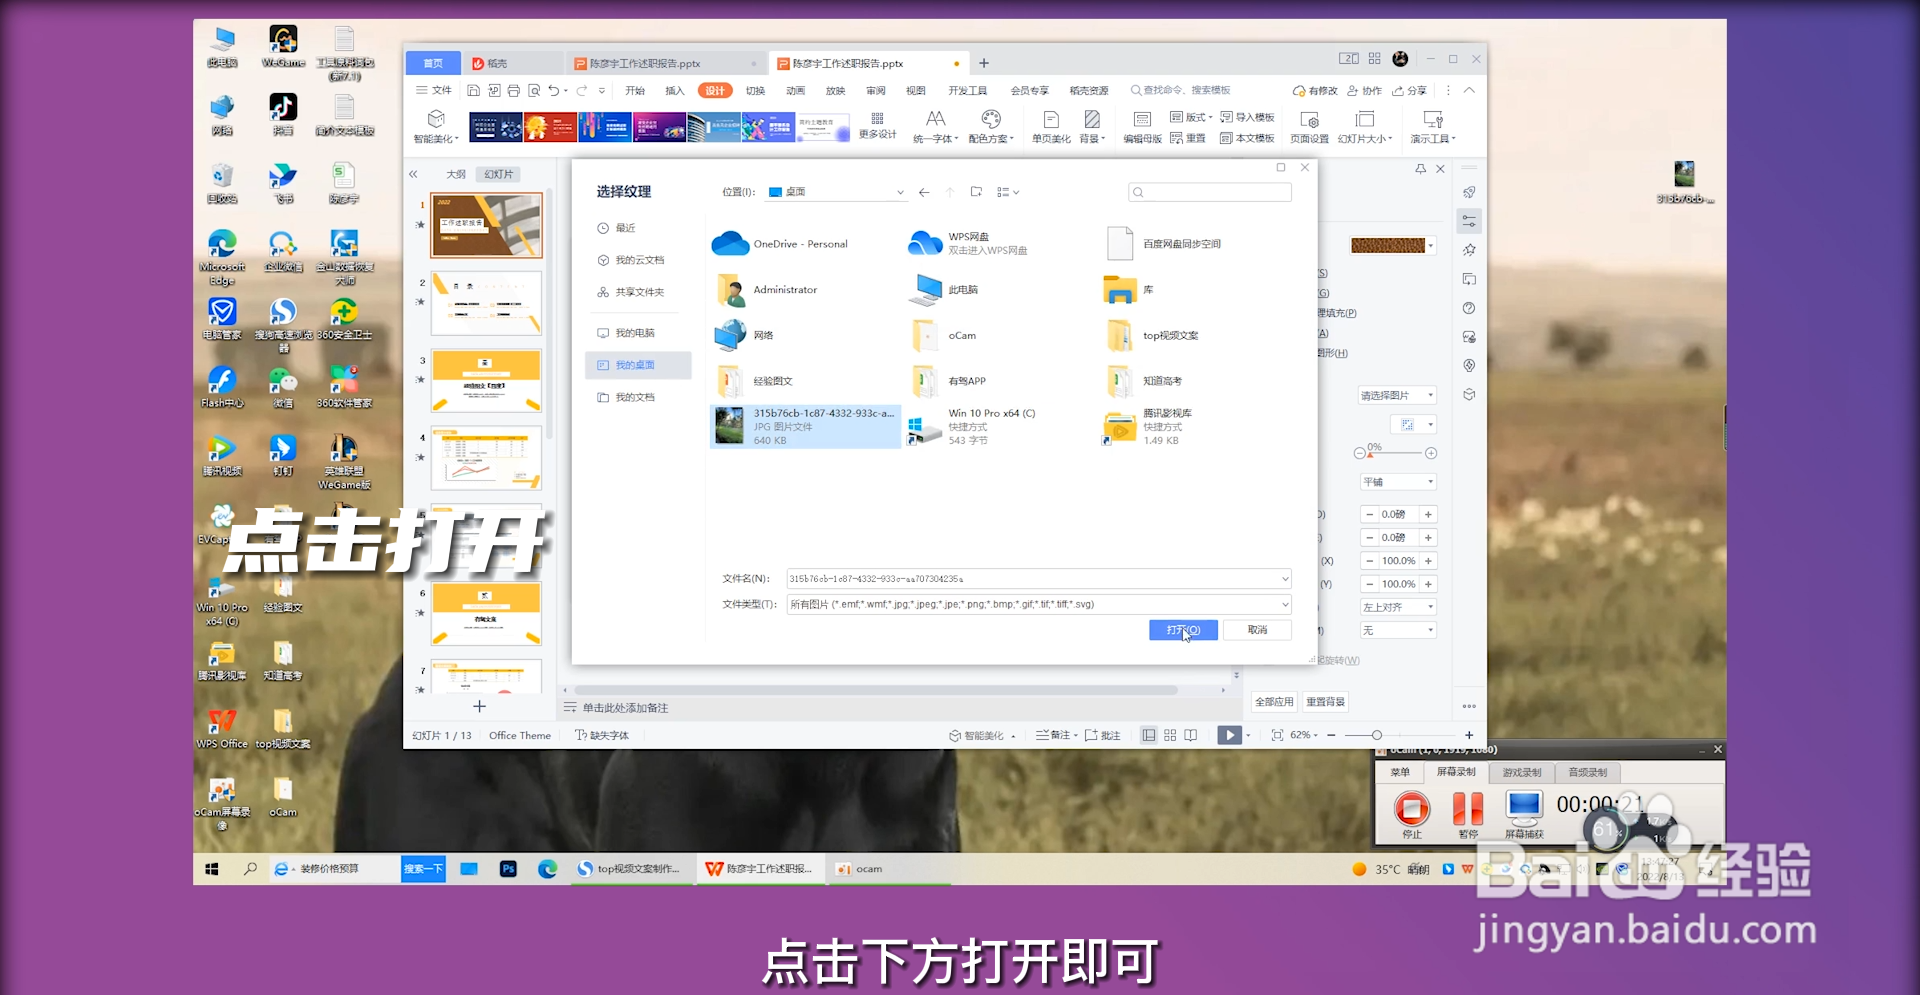
Task: Click 全部应用 in the background pane
Action: (x=1274, y=702)
